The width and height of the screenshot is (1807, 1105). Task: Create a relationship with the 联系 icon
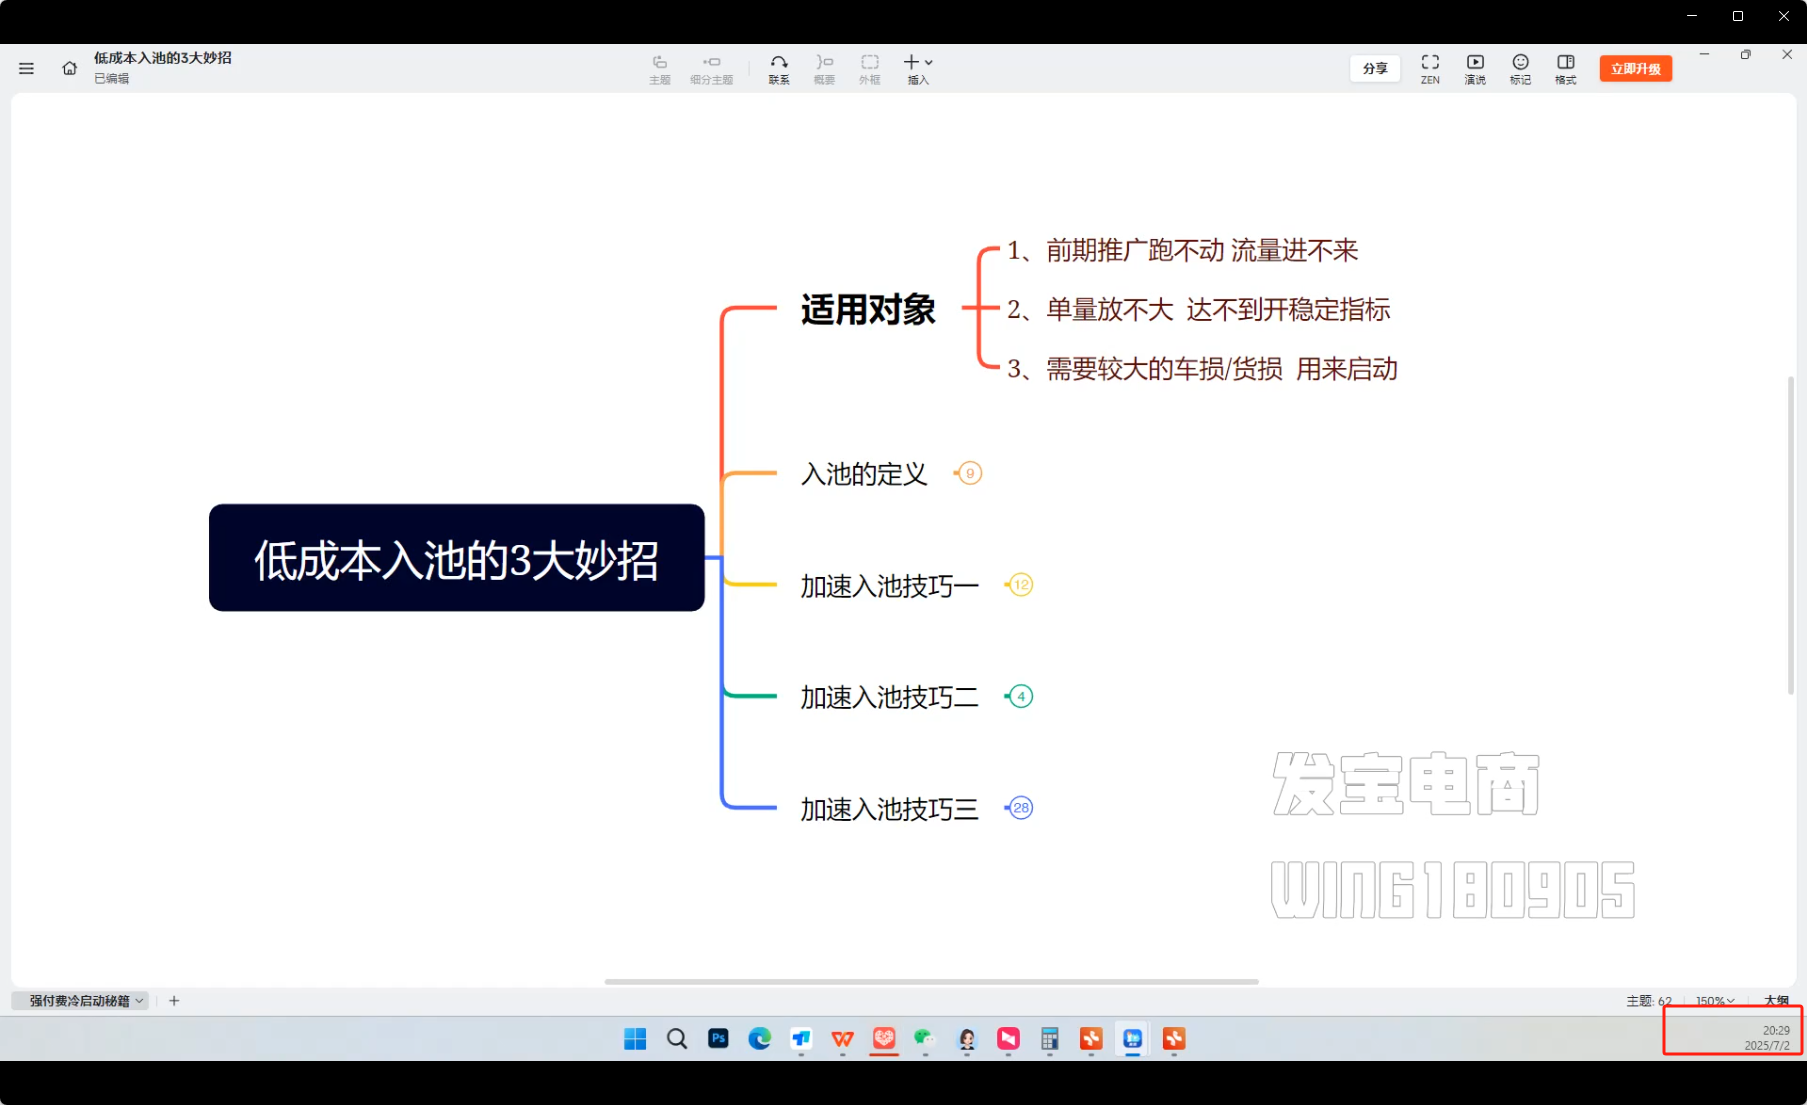pos(779,68)
